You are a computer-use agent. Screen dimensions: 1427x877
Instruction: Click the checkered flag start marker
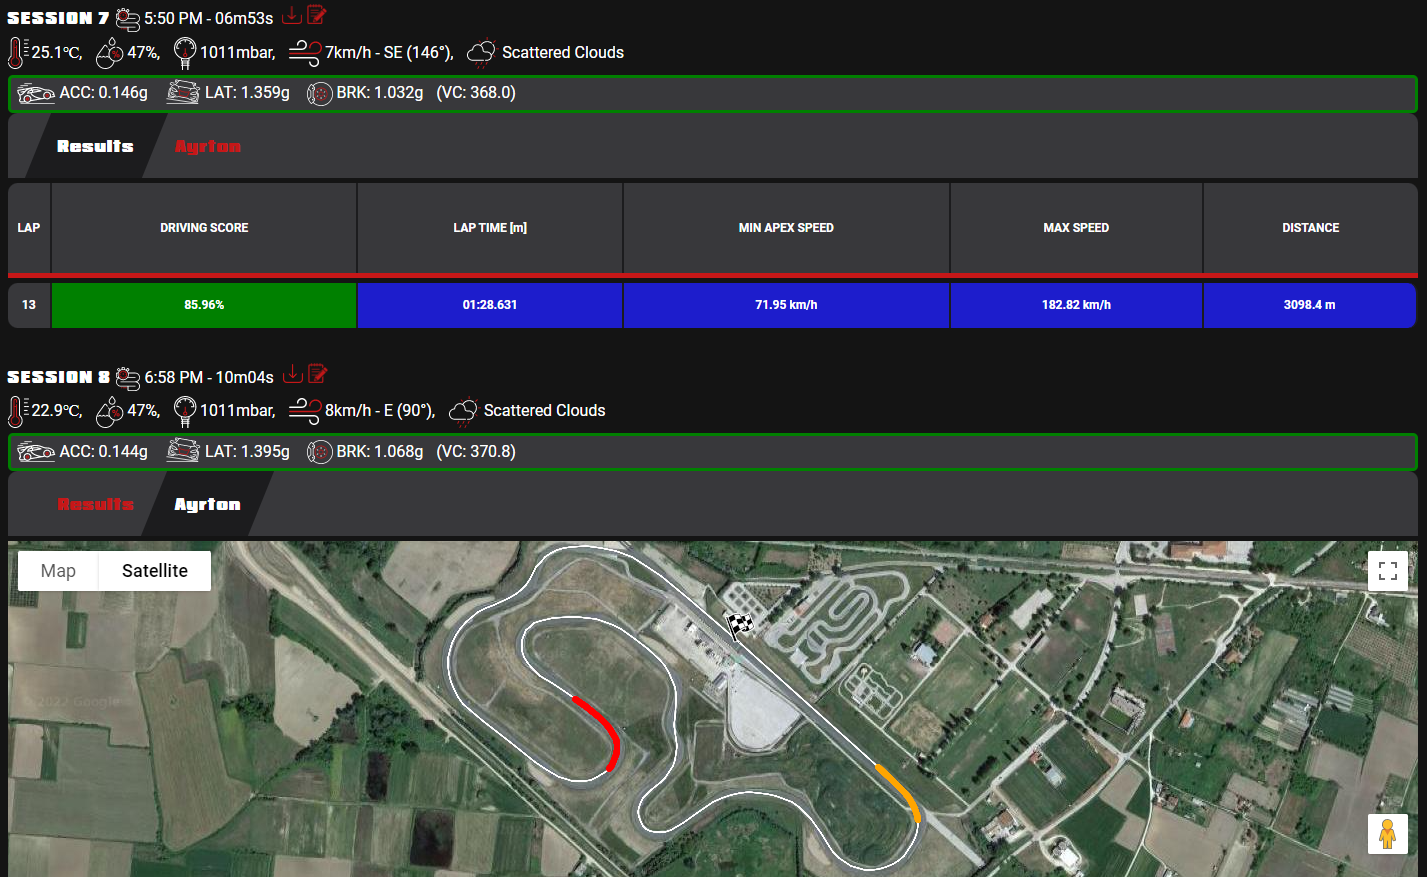[x=740, y=626]
